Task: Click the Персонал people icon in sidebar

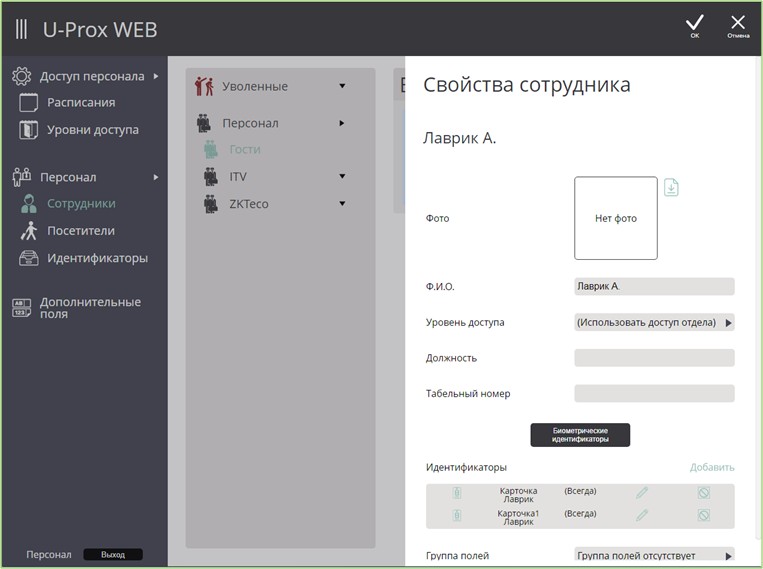Action: point(22,177)
